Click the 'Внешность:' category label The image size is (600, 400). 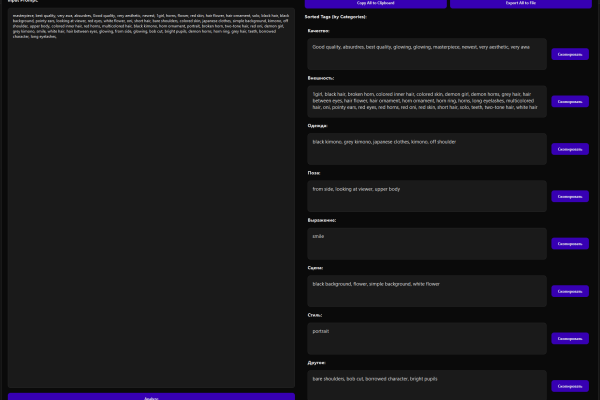[x=321, y=78]
